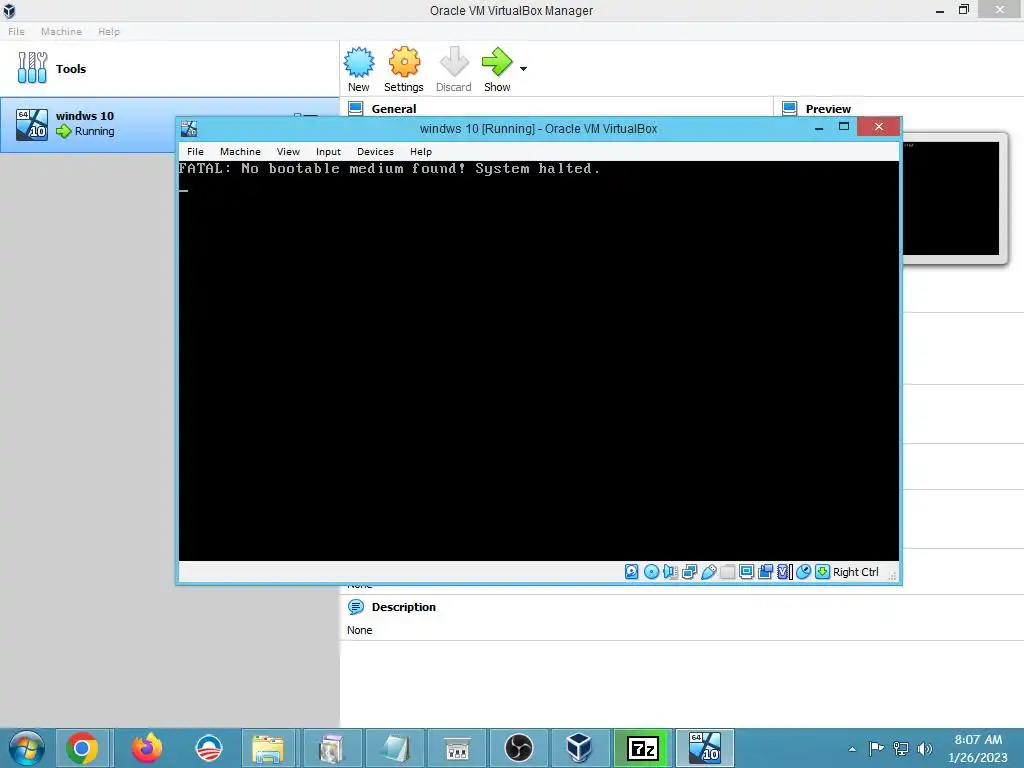Click the audio status icon
The height and width of the screenshot is (768, 1024).
pyautogui.click(x=670, y=572)
